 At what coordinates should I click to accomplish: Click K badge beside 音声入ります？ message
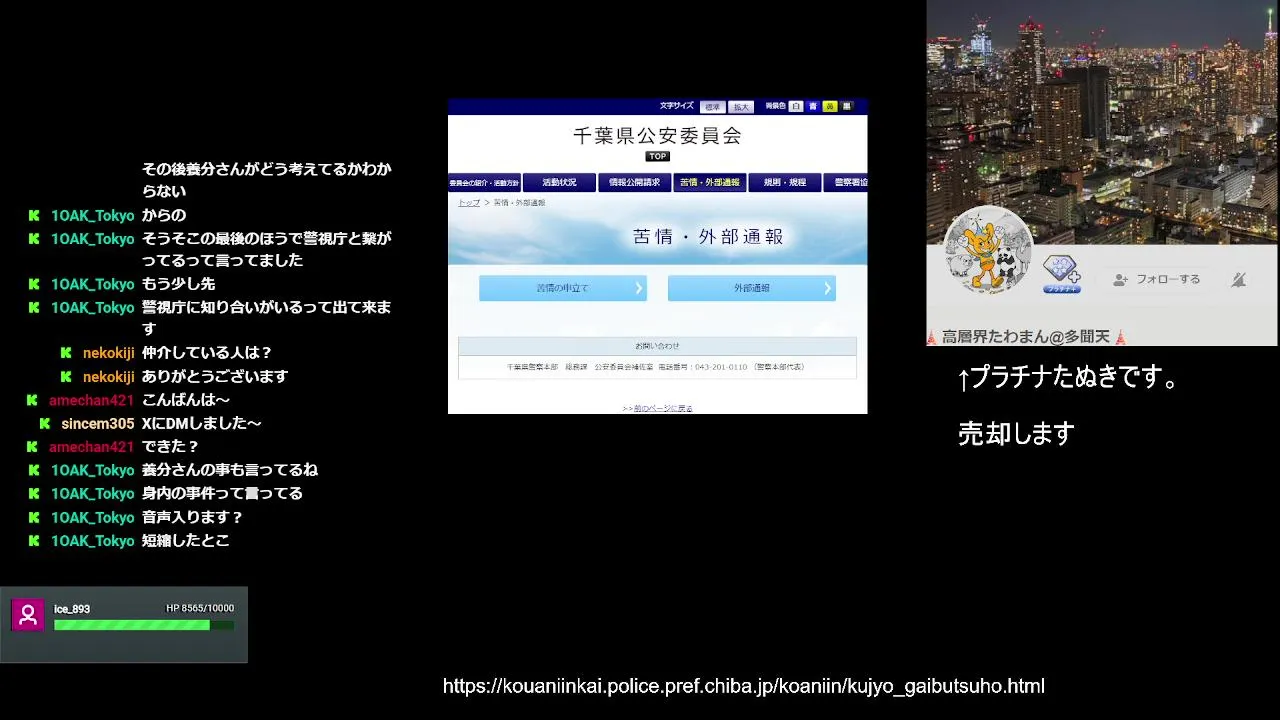[x=34, y=517]
